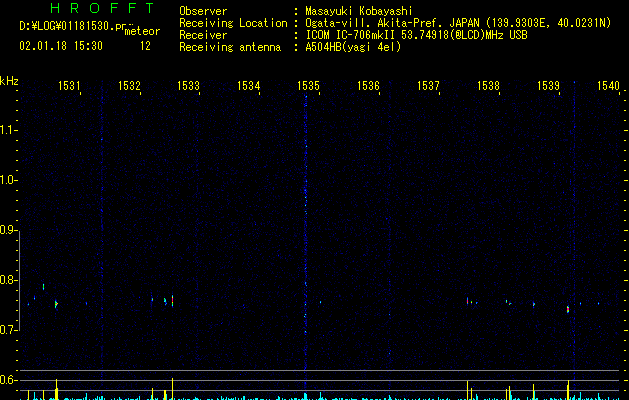This screenshot has height=400, width=629.
Task: Click the HROFFT title text
Action: coord(102,8)
